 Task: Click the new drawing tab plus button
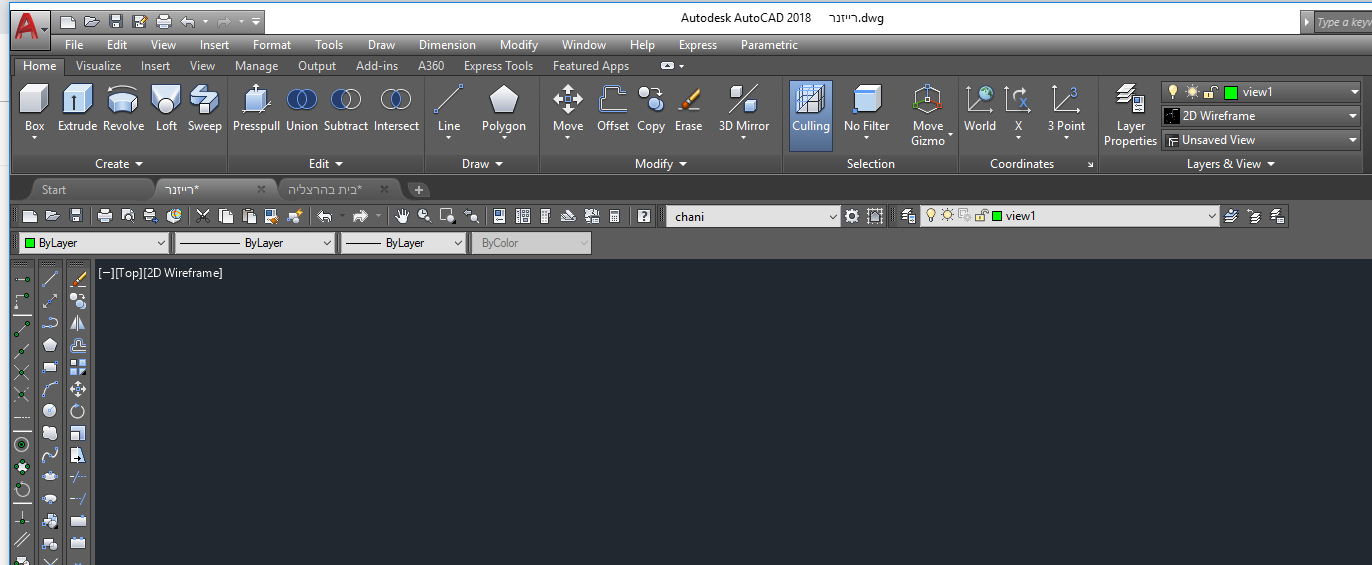(x=419, y=189)
